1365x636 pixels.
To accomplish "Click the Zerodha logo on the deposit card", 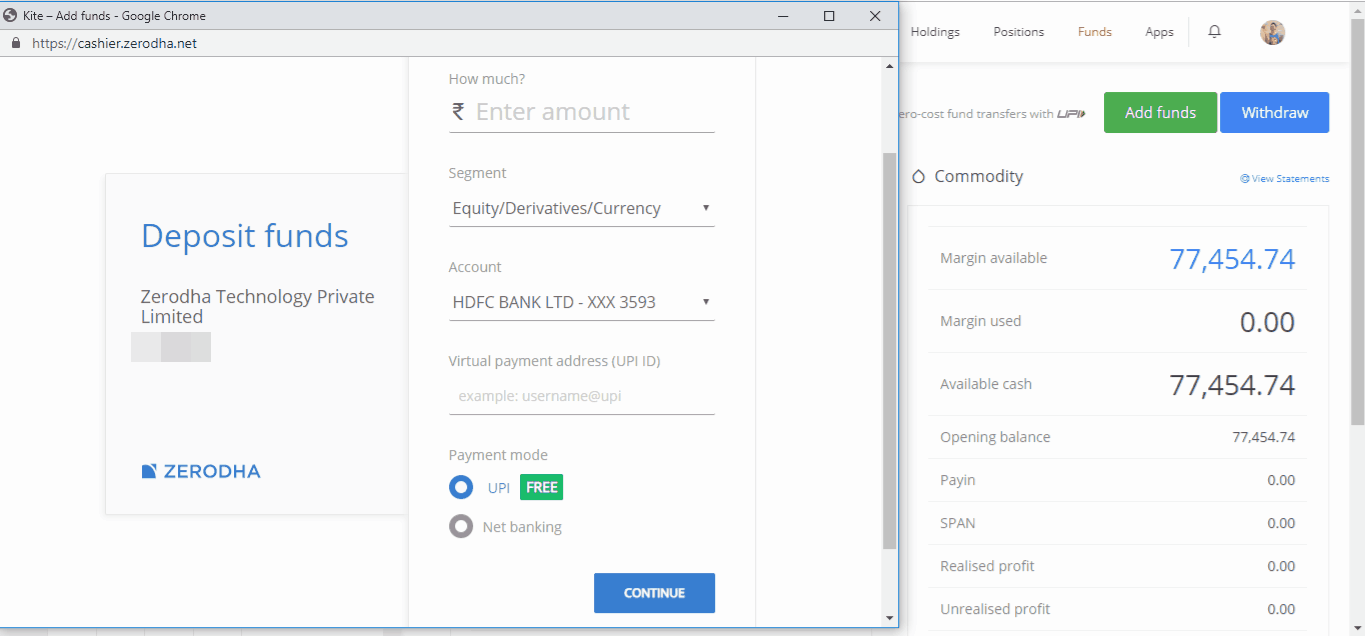I will [x=201, y=471].
